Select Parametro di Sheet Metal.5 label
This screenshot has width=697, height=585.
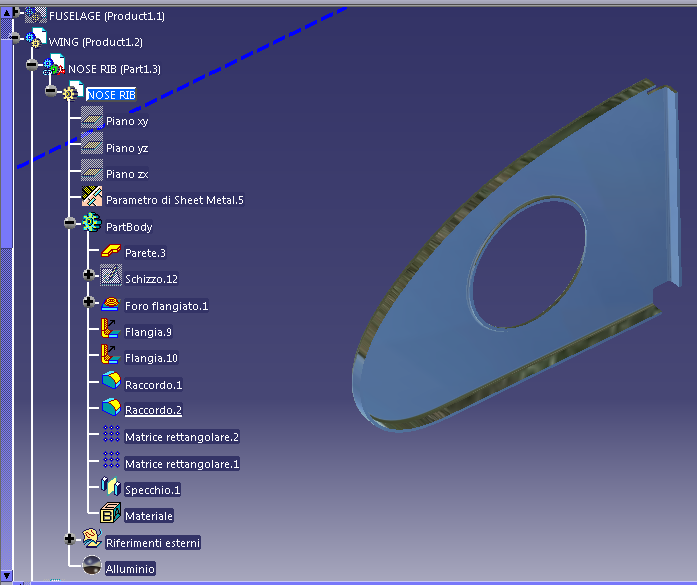coord(175,200)
